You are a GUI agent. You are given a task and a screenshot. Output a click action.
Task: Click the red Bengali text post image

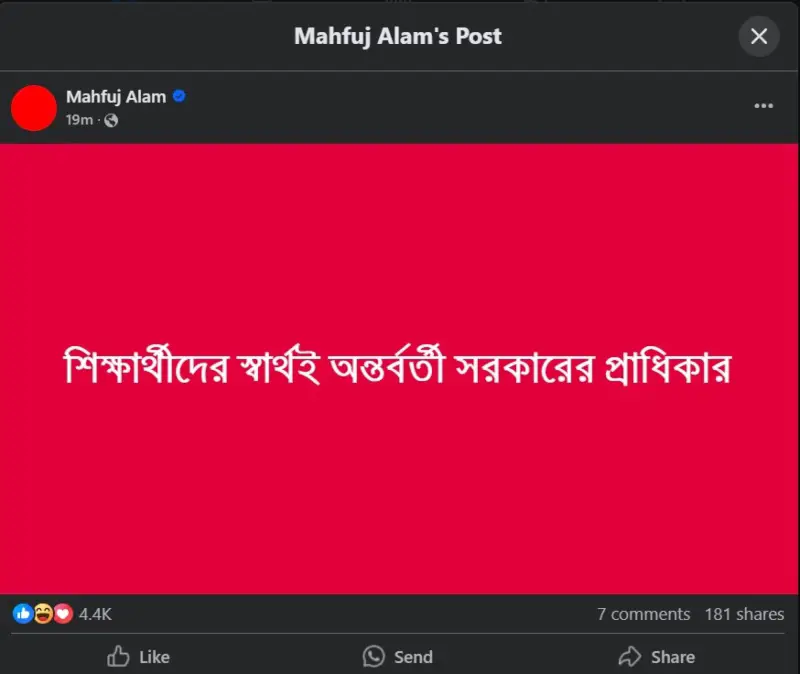pyautogui.click(x=399, y=369)
